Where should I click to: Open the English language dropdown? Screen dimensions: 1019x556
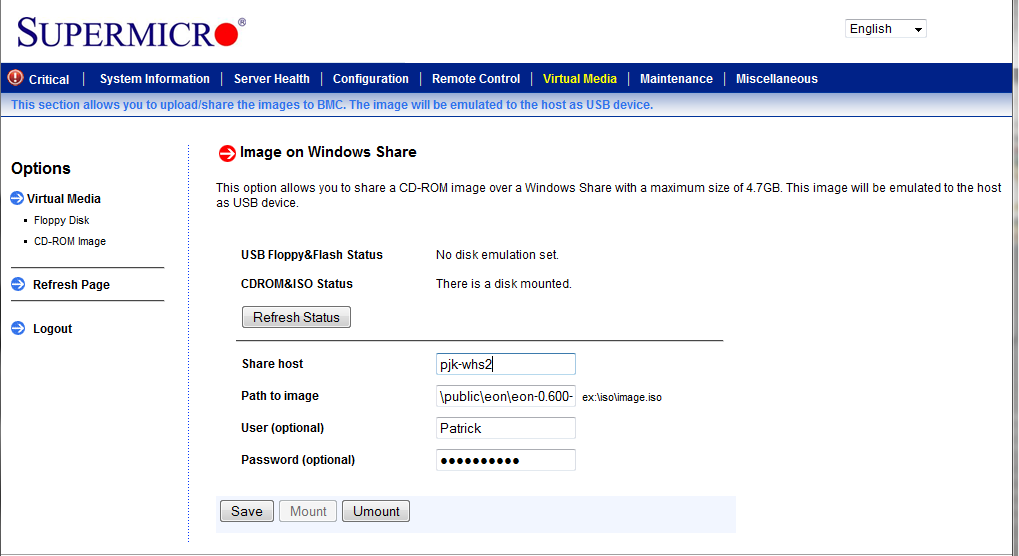[x=885, y=29]
